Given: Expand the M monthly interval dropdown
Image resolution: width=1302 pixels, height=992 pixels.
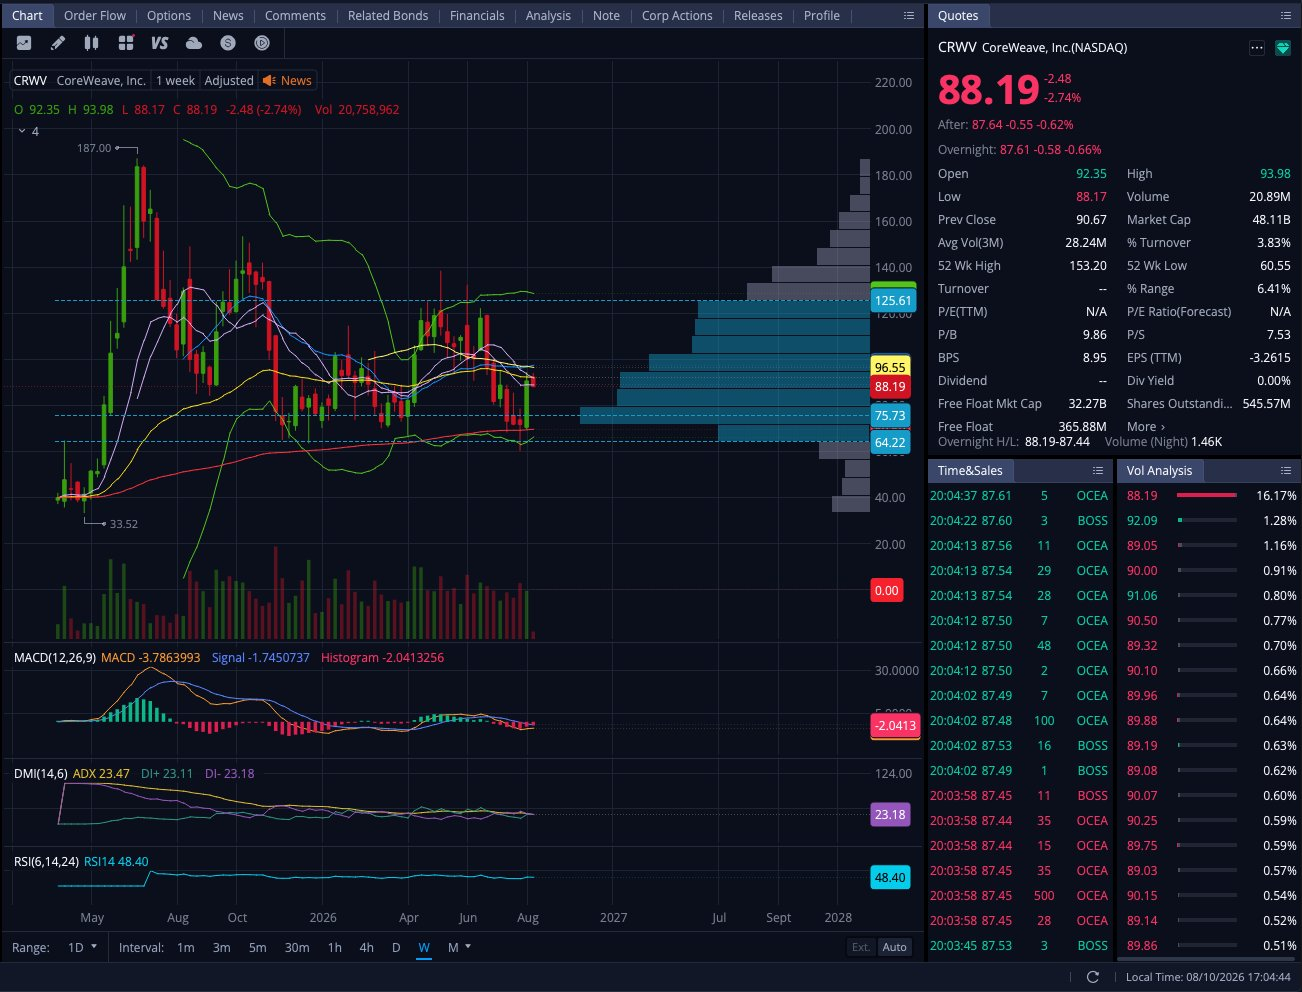Looking at the screenshot, I should 459,947.
